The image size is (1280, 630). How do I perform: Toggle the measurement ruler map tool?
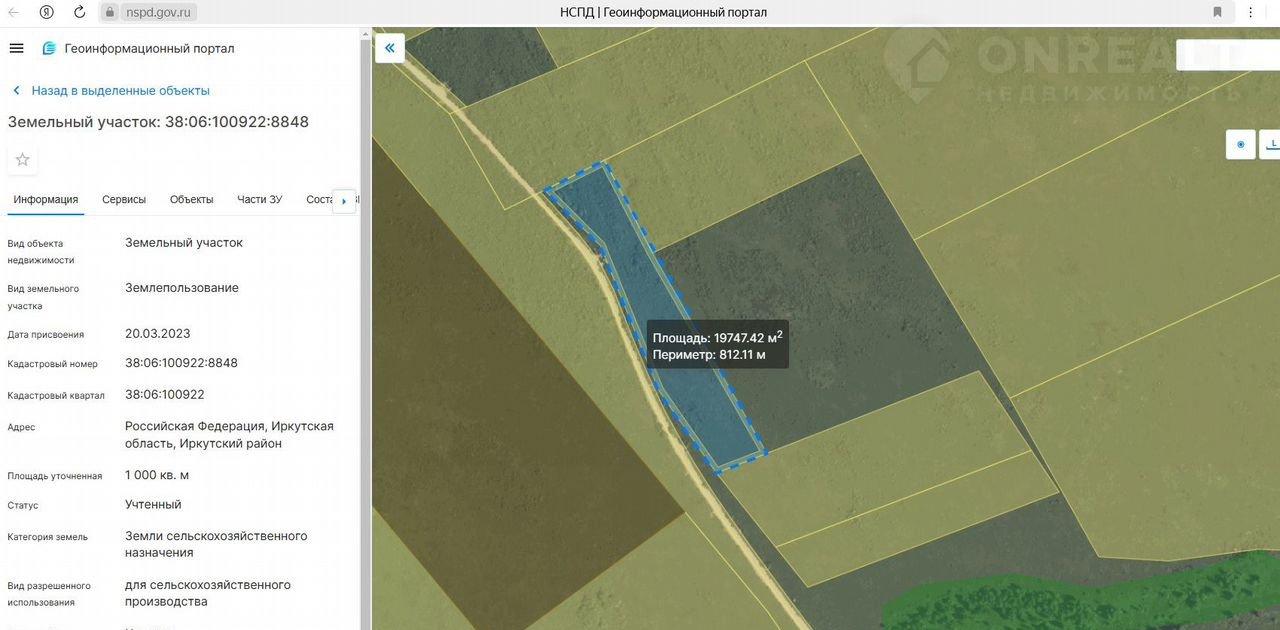pyautogui.click(x=1272, y=144)
